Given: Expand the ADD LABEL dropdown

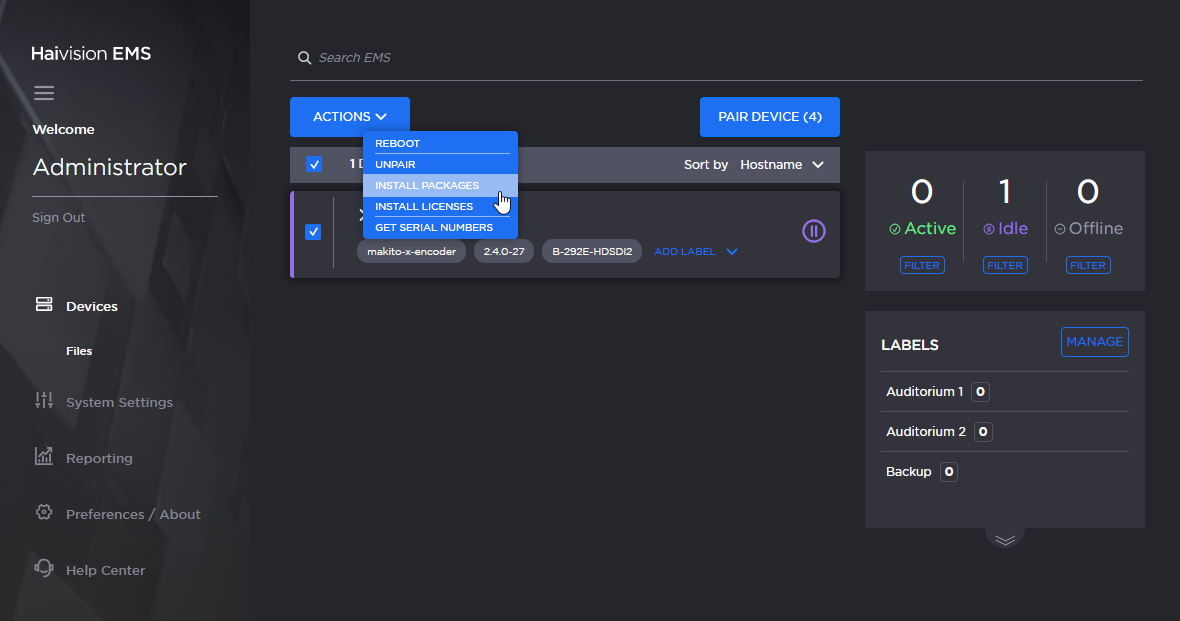Looking at the screenshot, I should click(695, 251).
